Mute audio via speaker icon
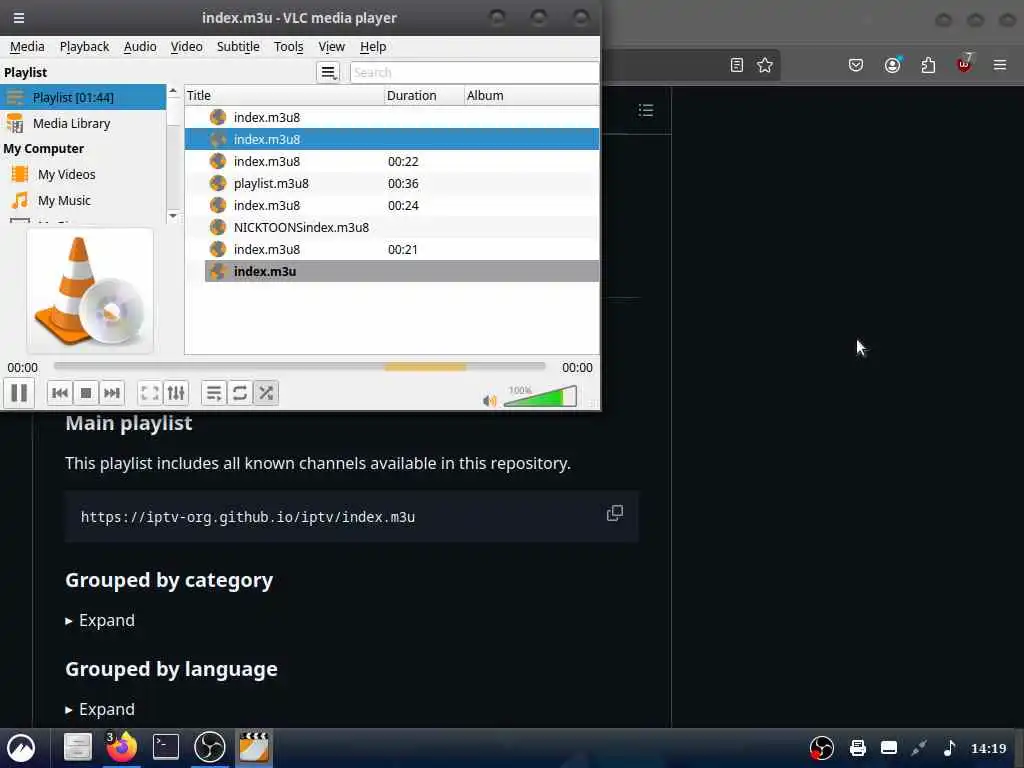The height and width of the screenshot is (768, 1024). click(x=489, y=400)
